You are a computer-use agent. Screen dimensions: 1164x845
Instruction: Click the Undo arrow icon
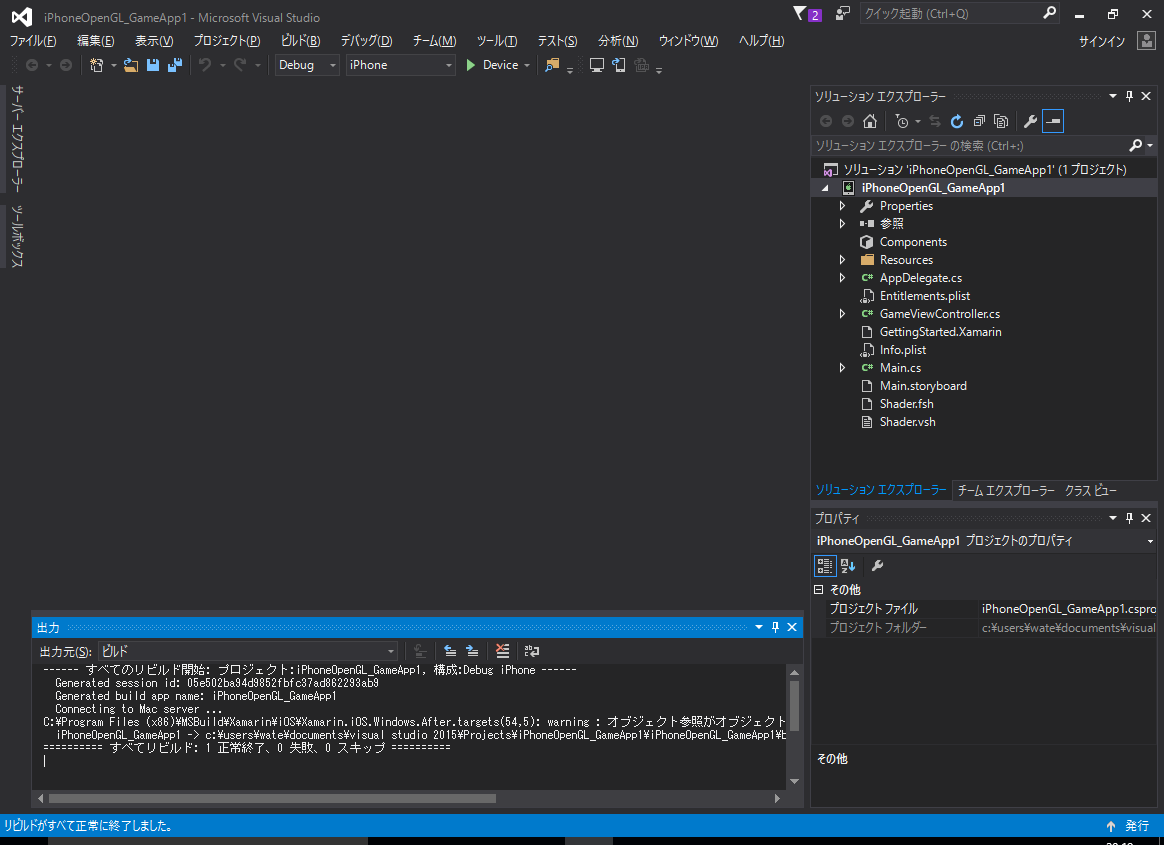click(205, 65)
